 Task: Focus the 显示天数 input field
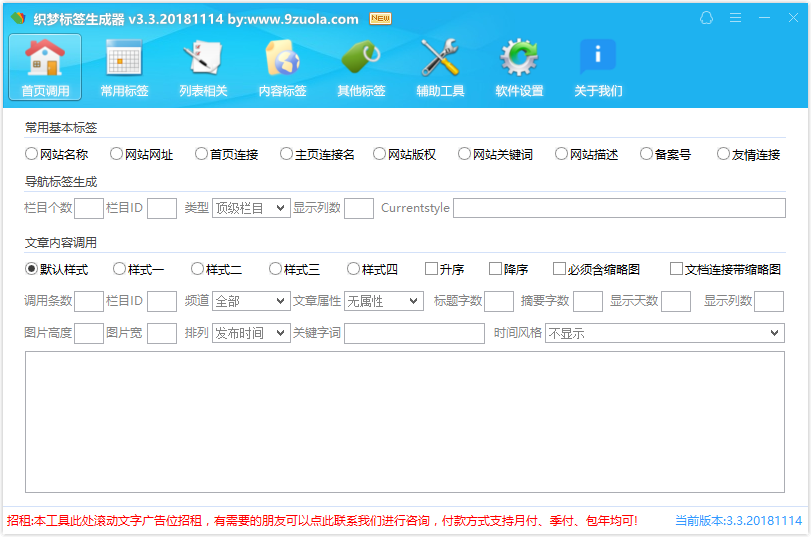(x=676, y=301)
